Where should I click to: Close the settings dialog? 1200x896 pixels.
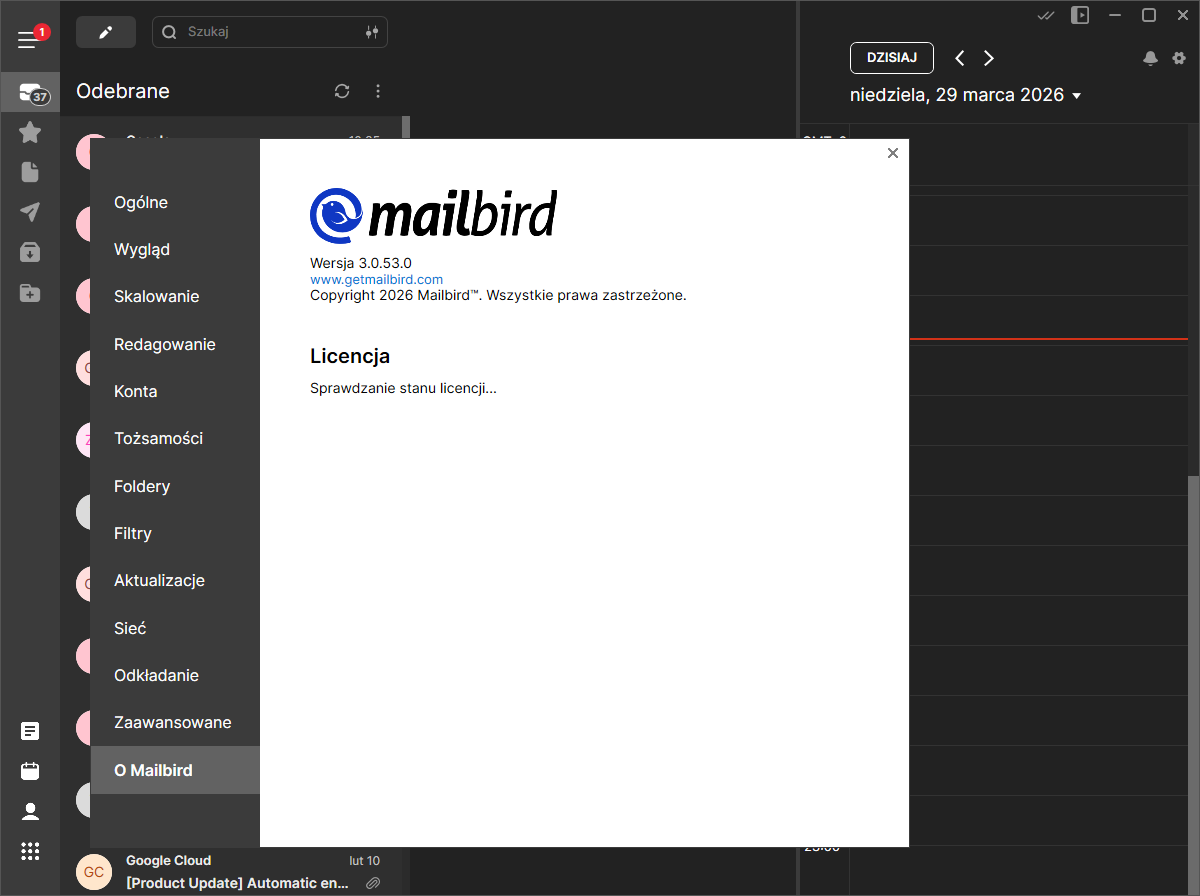pyautogui.click(x=893, y=153)
